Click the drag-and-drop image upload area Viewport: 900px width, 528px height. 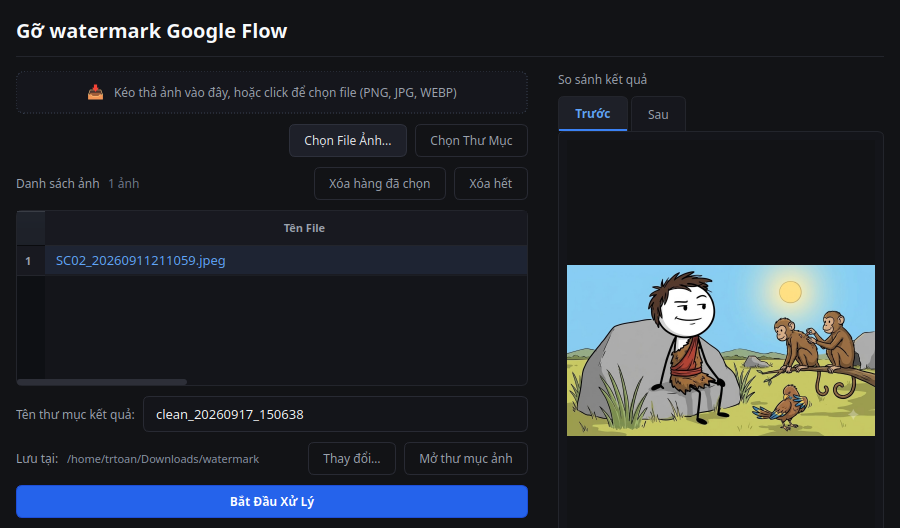click(271, 92)
